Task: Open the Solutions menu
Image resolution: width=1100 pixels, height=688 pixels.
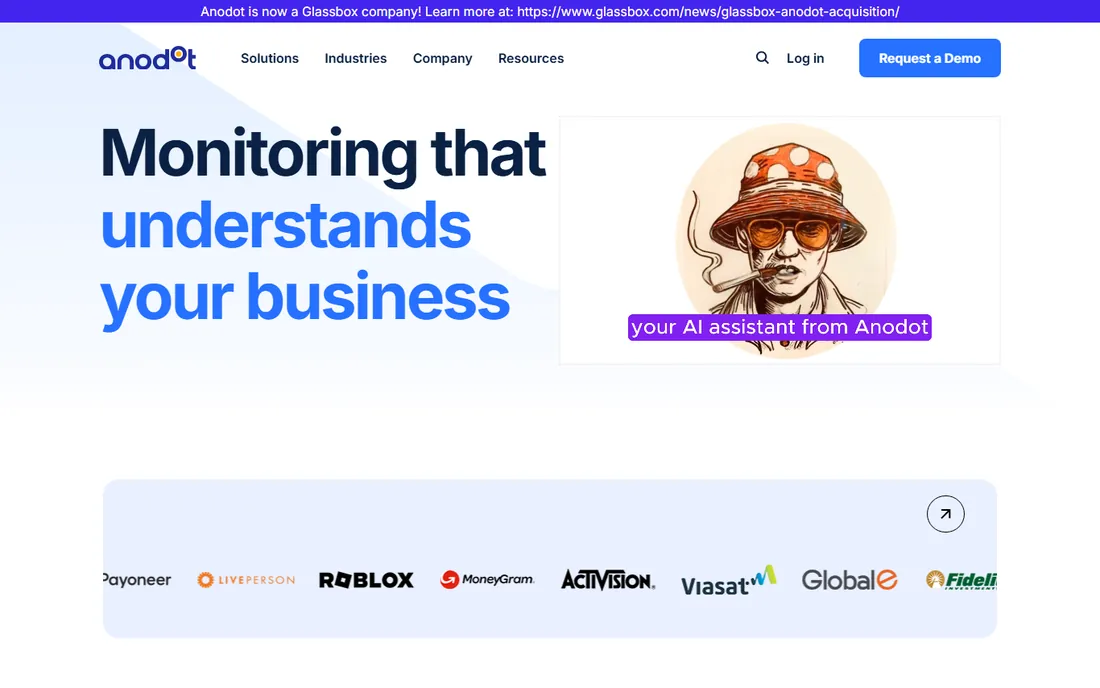Action: click(x=269, y=58)
